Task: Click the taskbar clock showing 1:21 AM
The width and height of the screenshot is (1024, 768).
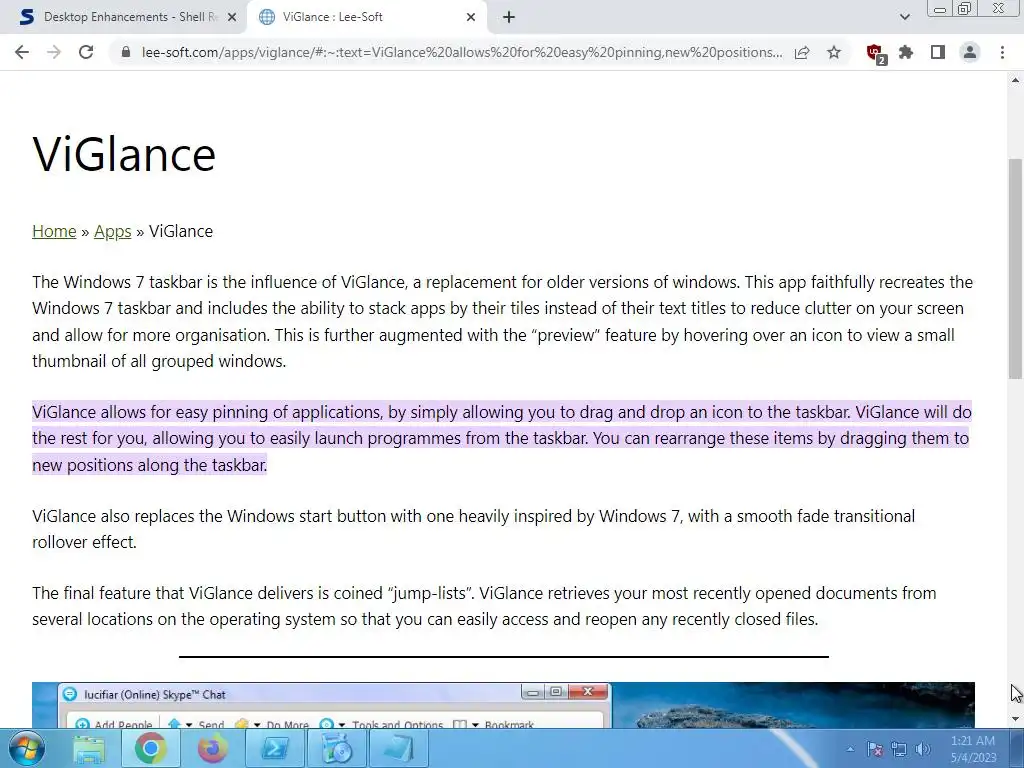Action: click(973, 749)
